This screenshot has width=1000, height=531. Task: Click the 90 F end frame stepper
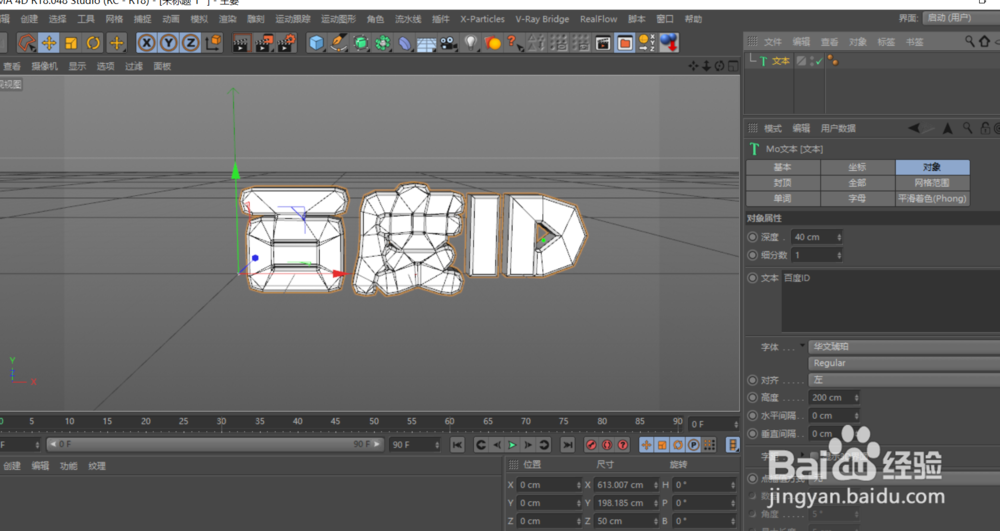coord(437,445)
